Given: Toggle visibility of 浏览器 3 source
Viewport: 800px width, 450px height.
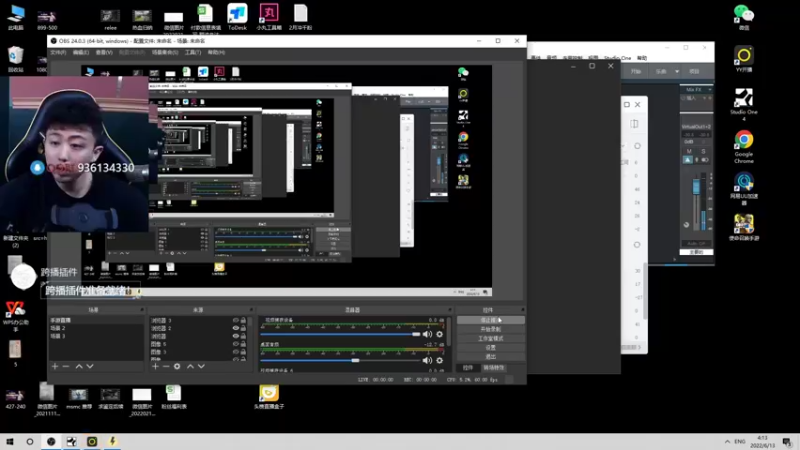Looking at the screenshot, I should coord(235,320).
